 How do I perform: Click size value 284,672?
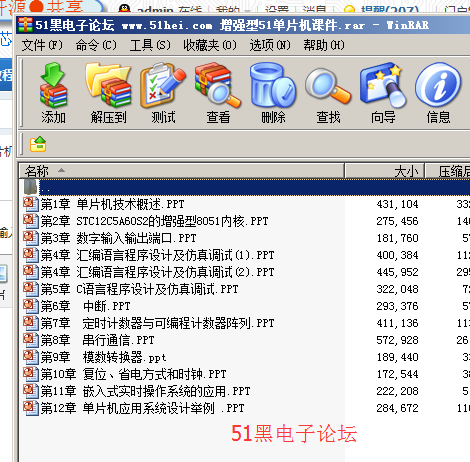[x=397, y=408]
